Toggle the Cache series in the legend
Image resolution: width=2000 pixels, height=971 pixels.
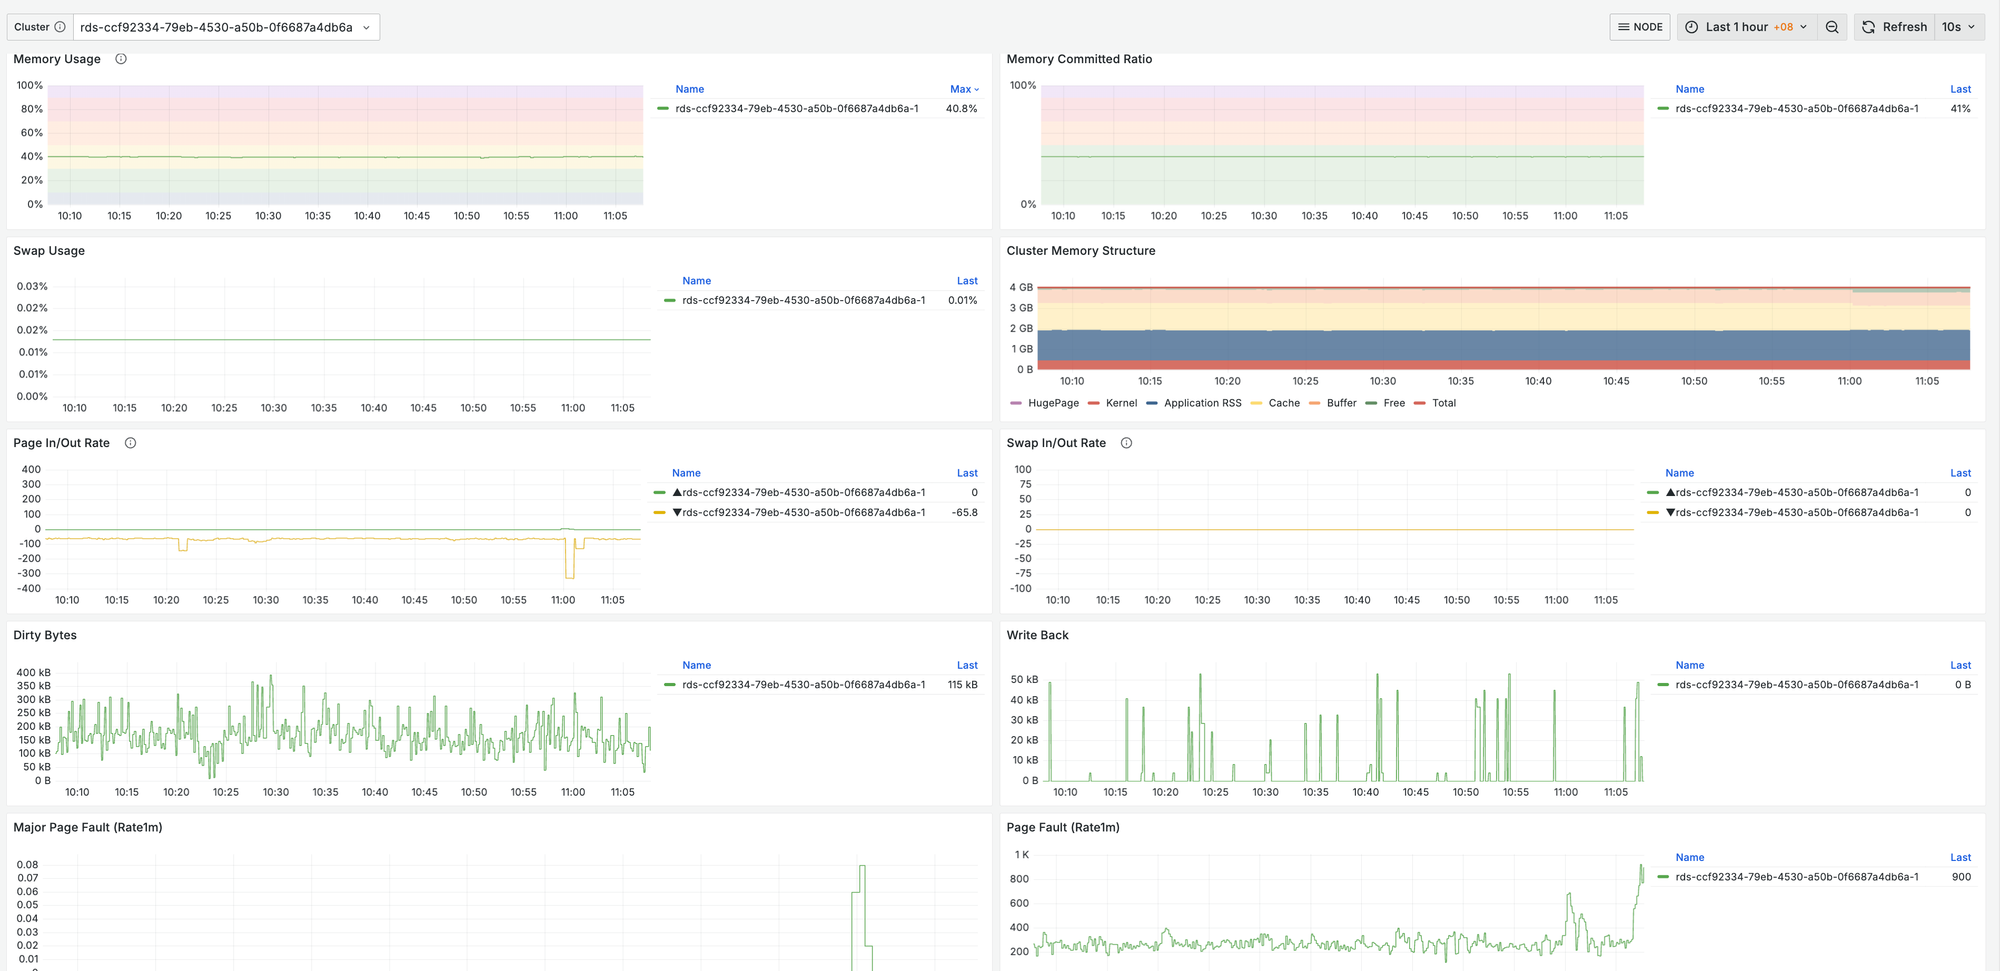point(1283,403)
